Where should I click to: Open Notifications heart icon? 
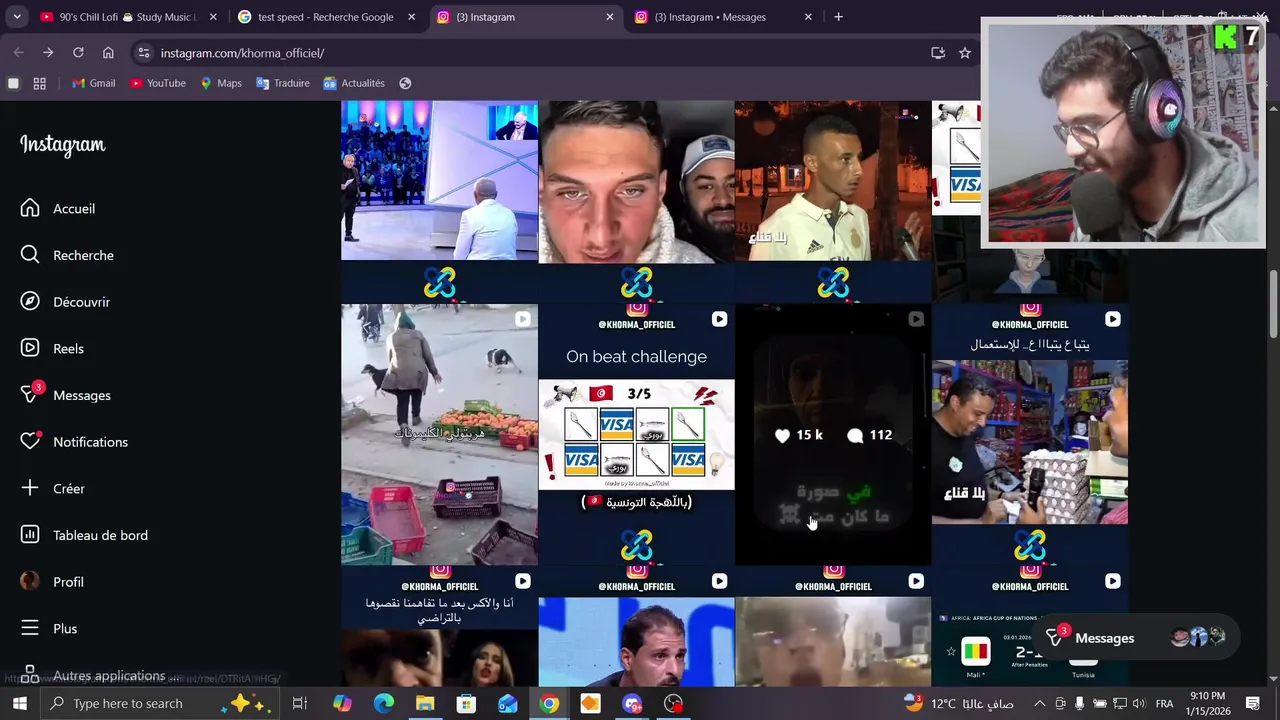74,442
